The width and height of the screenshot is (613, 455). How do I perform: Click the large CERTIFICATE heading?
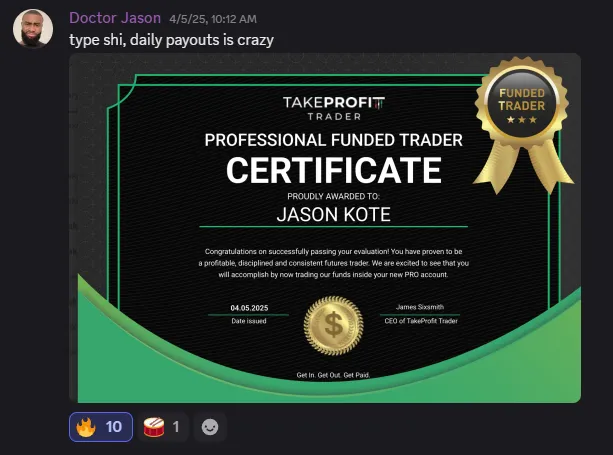click(333, 170)
